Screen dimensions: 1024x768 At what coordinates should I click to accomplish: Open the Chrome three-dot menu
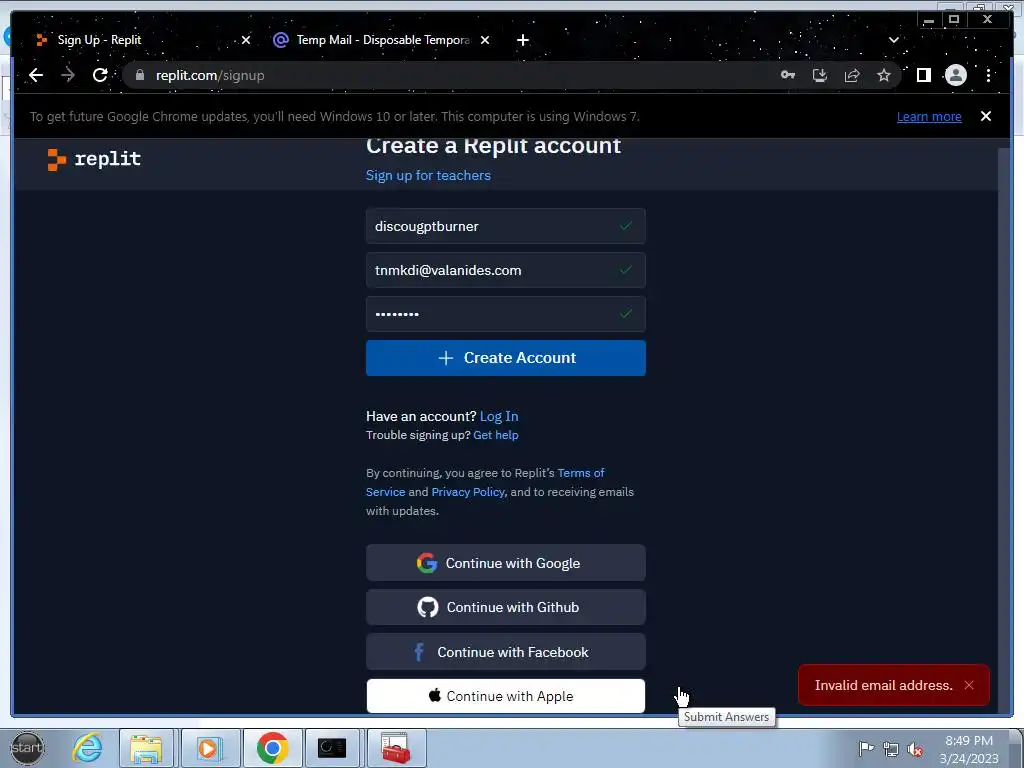tap(988, 75)
